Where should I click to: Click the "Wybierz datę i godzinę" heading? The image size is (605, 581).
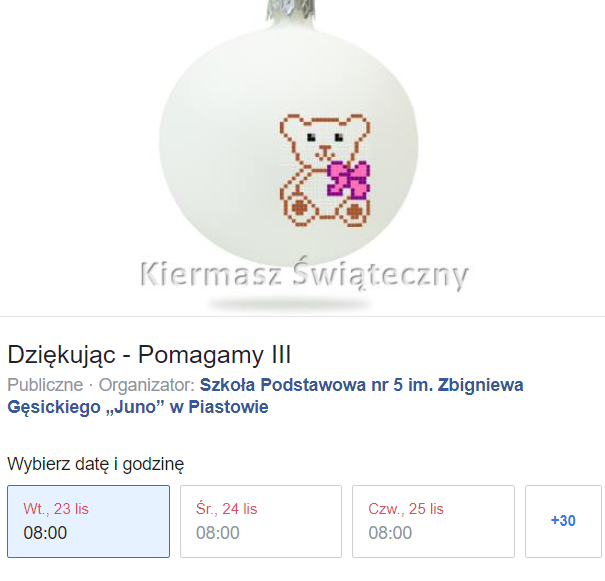96,464
